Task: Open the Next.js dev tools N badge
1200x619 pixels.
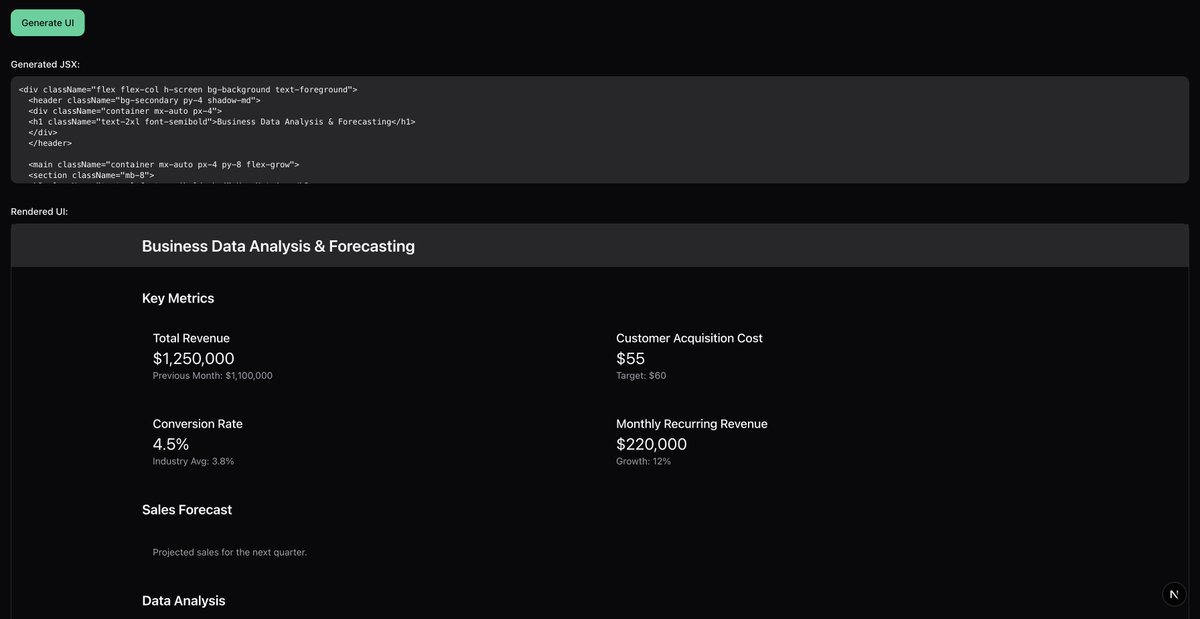Action: [1171, 592]
